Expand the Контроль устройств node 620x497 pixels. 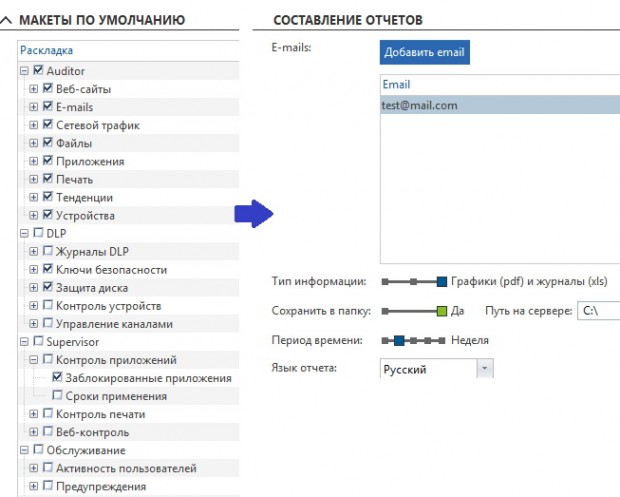tap(34, 306)
